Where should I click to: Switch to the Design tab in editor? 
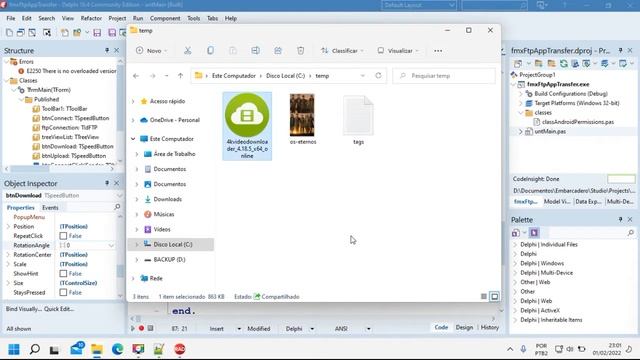tap(464, 327)
